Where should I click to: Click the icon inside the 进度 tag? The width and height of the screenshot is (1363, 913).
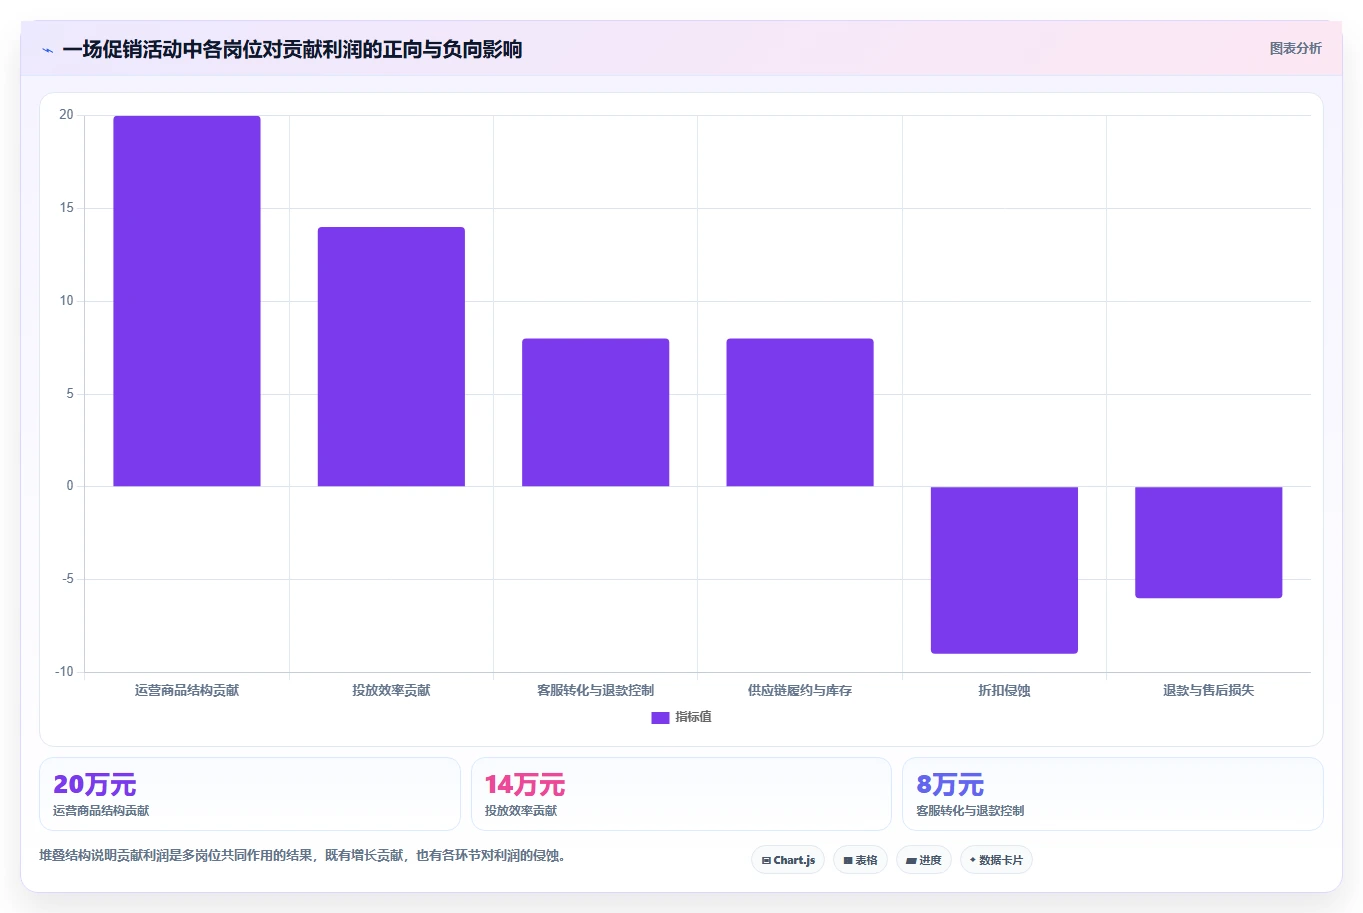911,860
